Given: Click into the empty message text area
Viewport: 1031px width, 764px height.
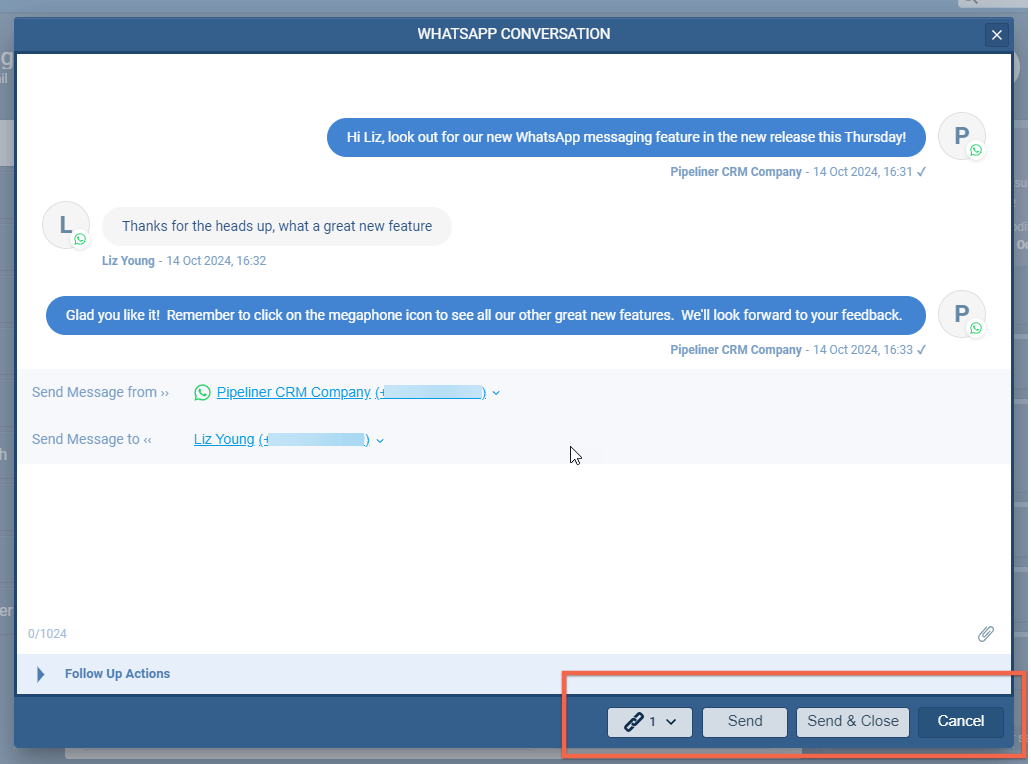Looking at the screenshot, I should (513, 542).
